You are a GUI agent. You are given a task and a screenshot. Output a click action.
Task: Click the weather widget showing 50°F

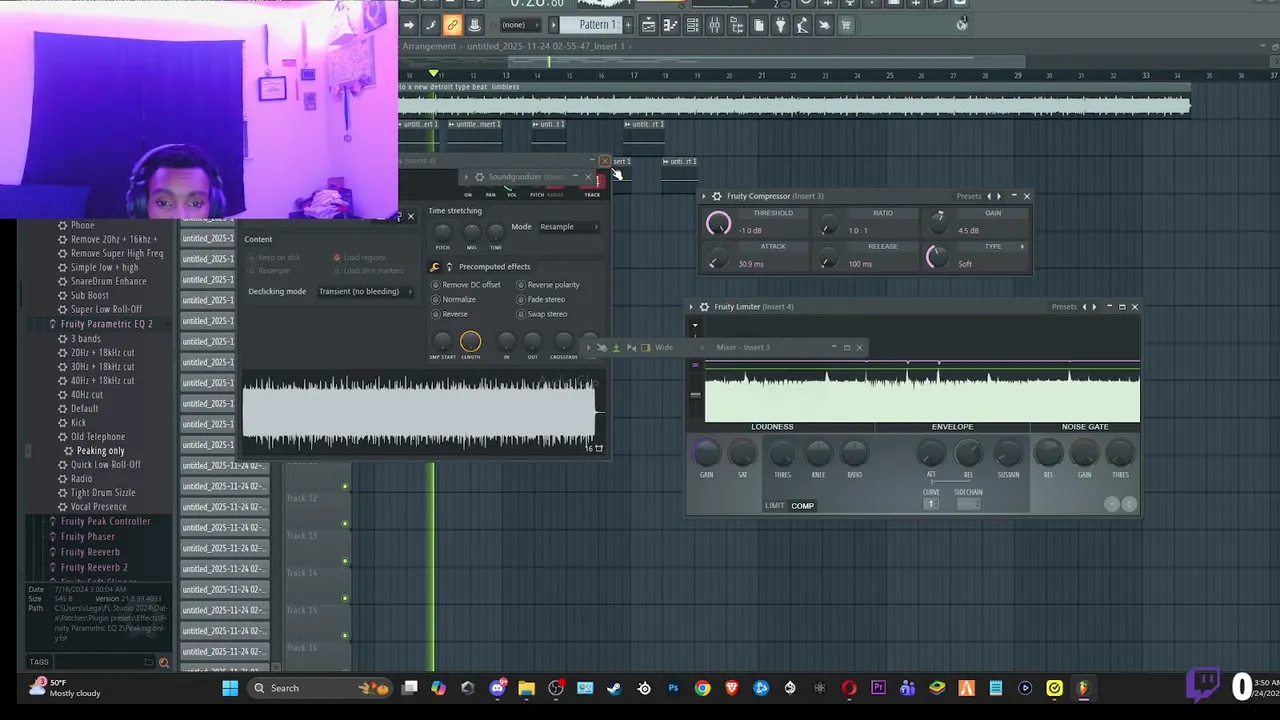[66, 688]
